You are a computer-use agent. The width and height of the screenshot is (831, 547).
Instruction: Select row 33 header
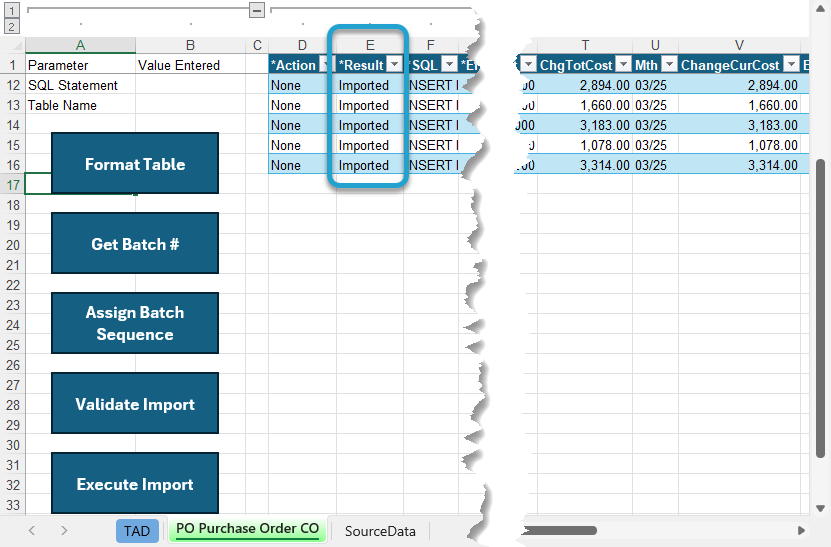pyautogui.click(x=13, y=505)
